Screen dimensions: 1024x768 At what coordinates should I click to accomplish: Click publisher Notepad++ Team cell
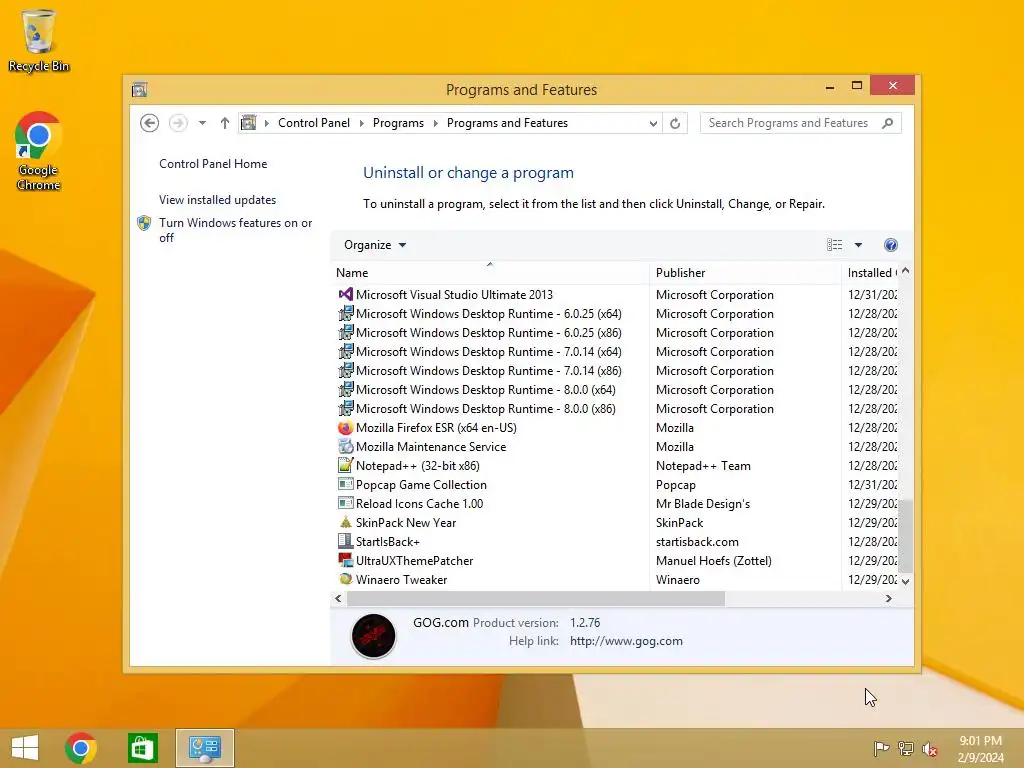pos(703,466)
